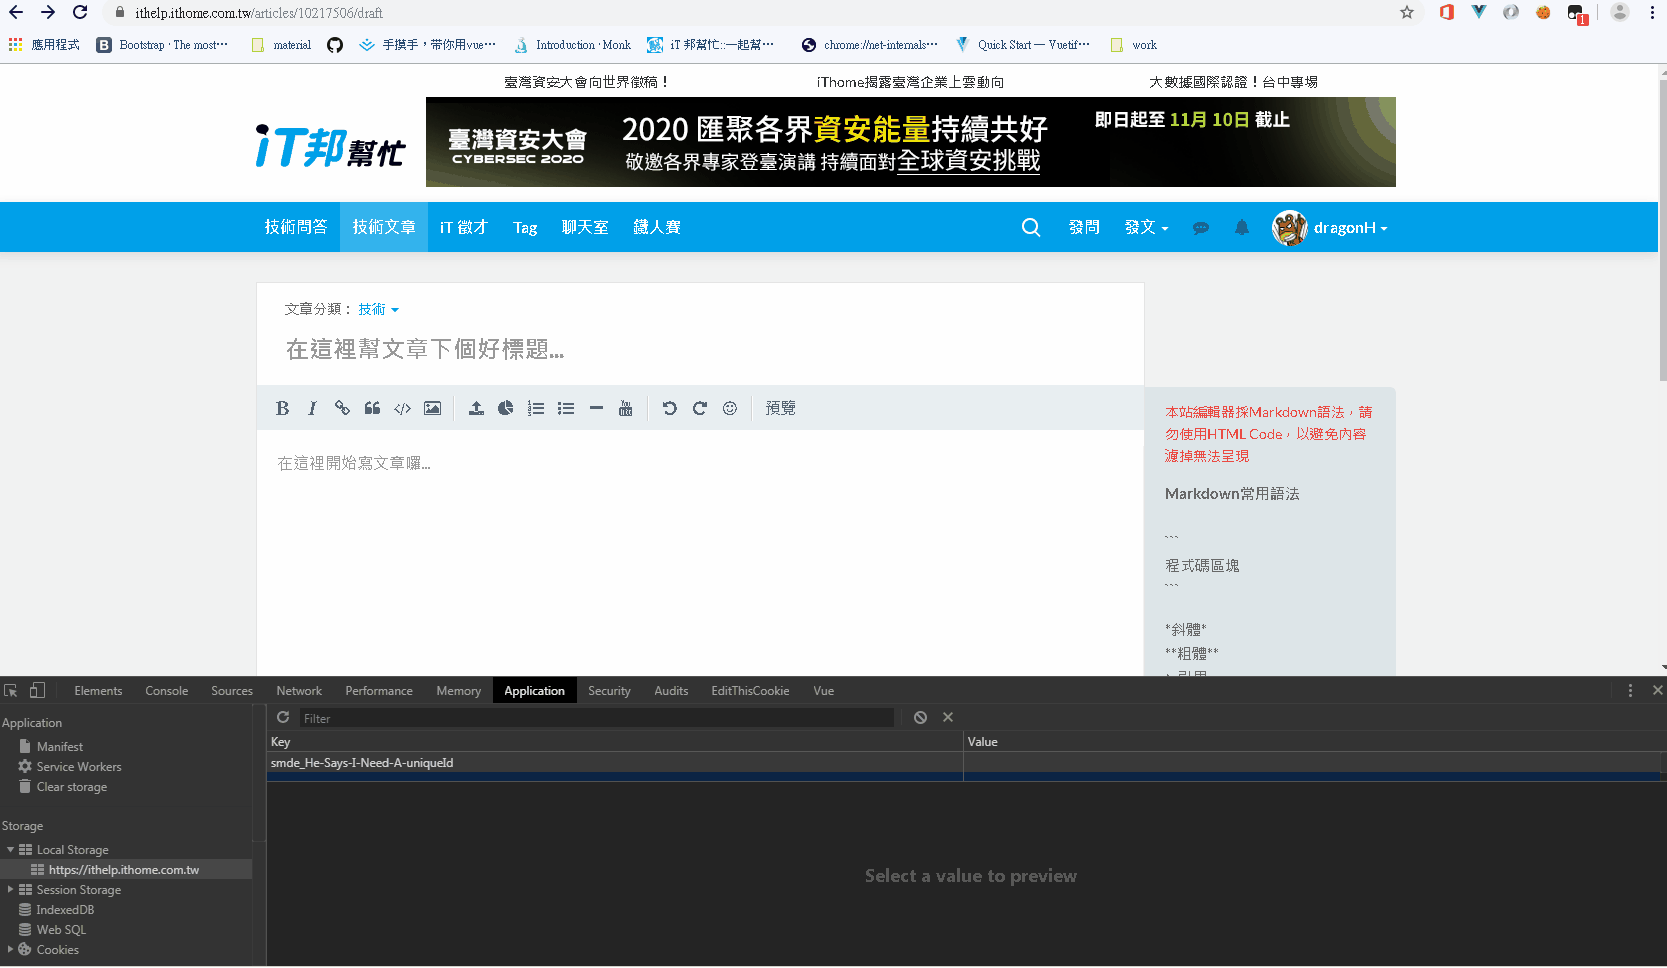Switch to the Network tab in DevTools

299,690
